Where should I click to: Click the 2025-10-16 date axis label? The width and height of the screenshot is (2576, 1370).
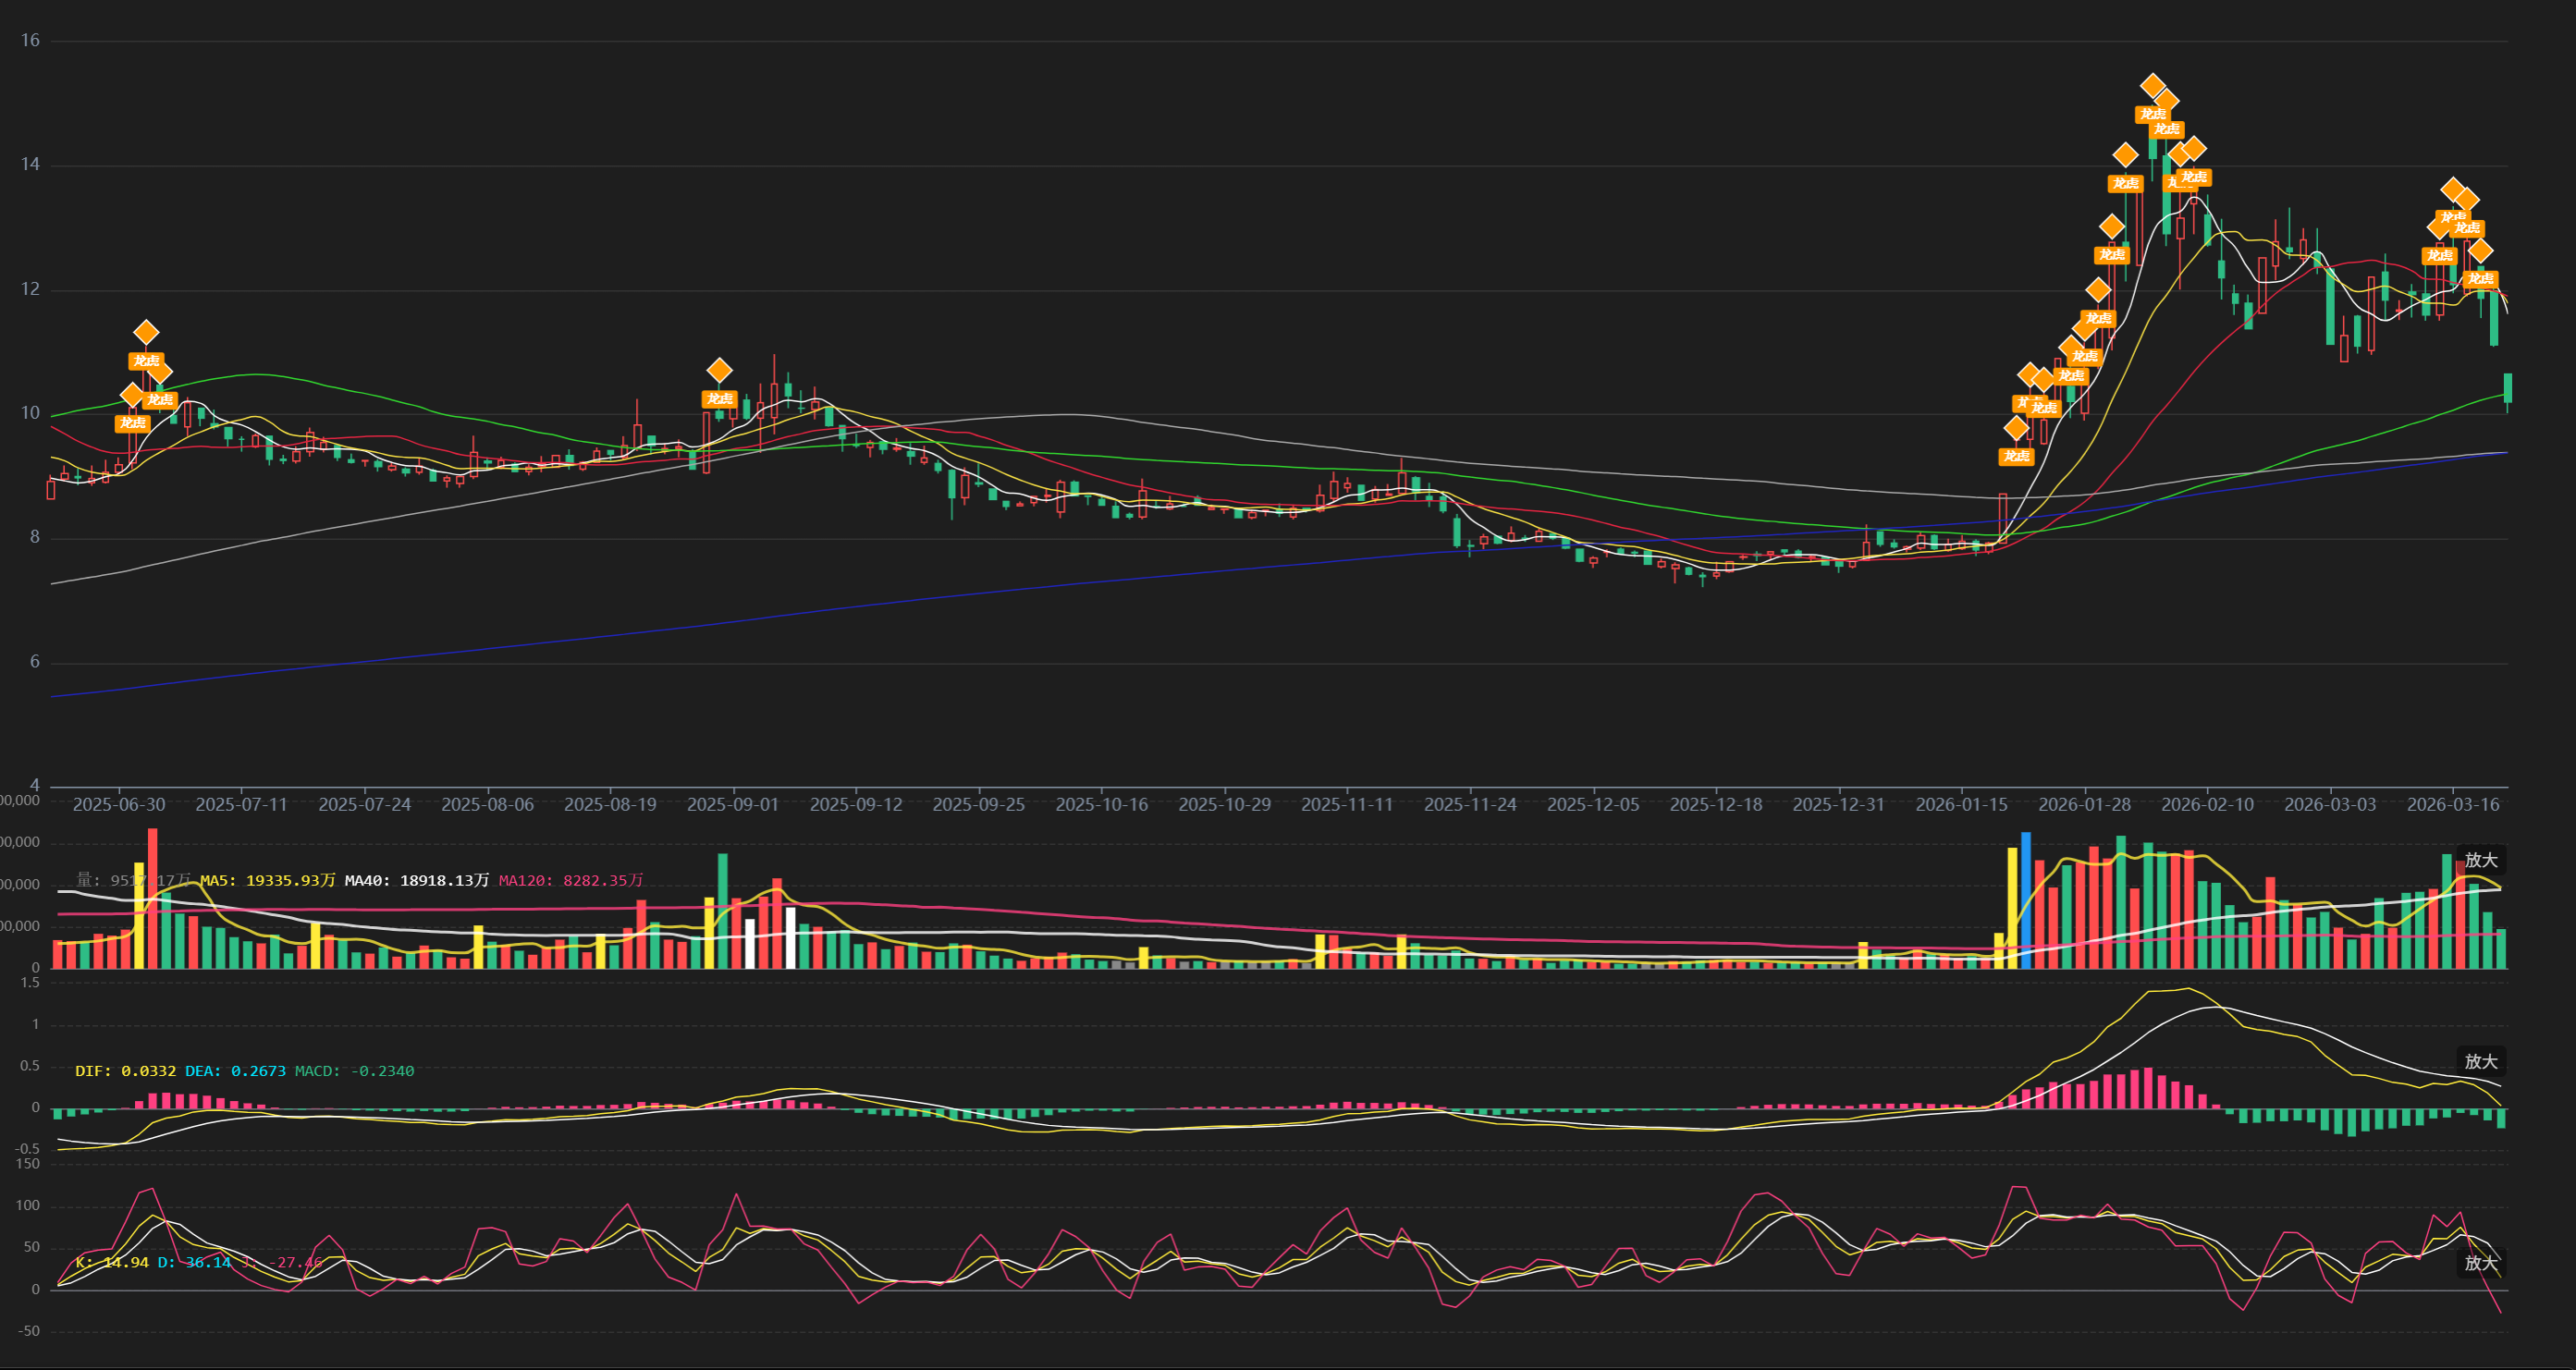tap(1101, 805)
